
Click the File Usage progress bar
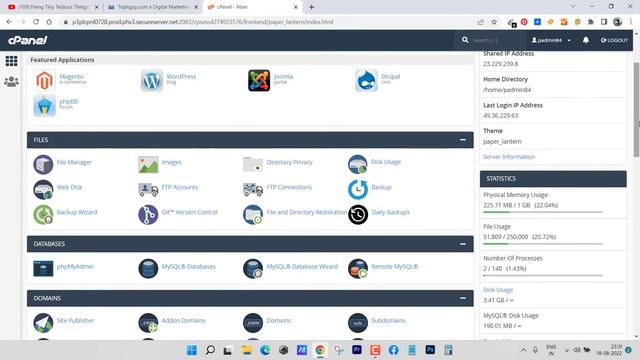[543, 244]
